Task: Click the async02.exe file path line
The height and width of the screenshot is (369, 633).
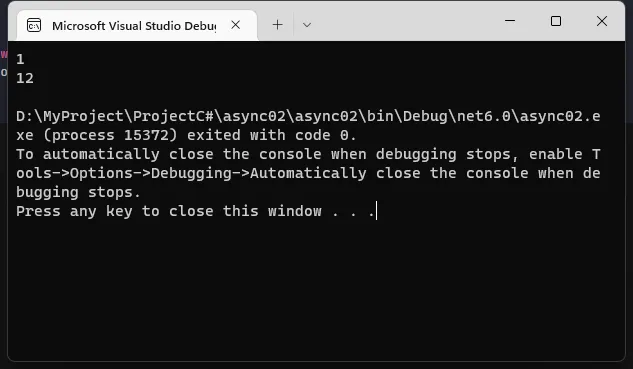Action: click(308, 116)
